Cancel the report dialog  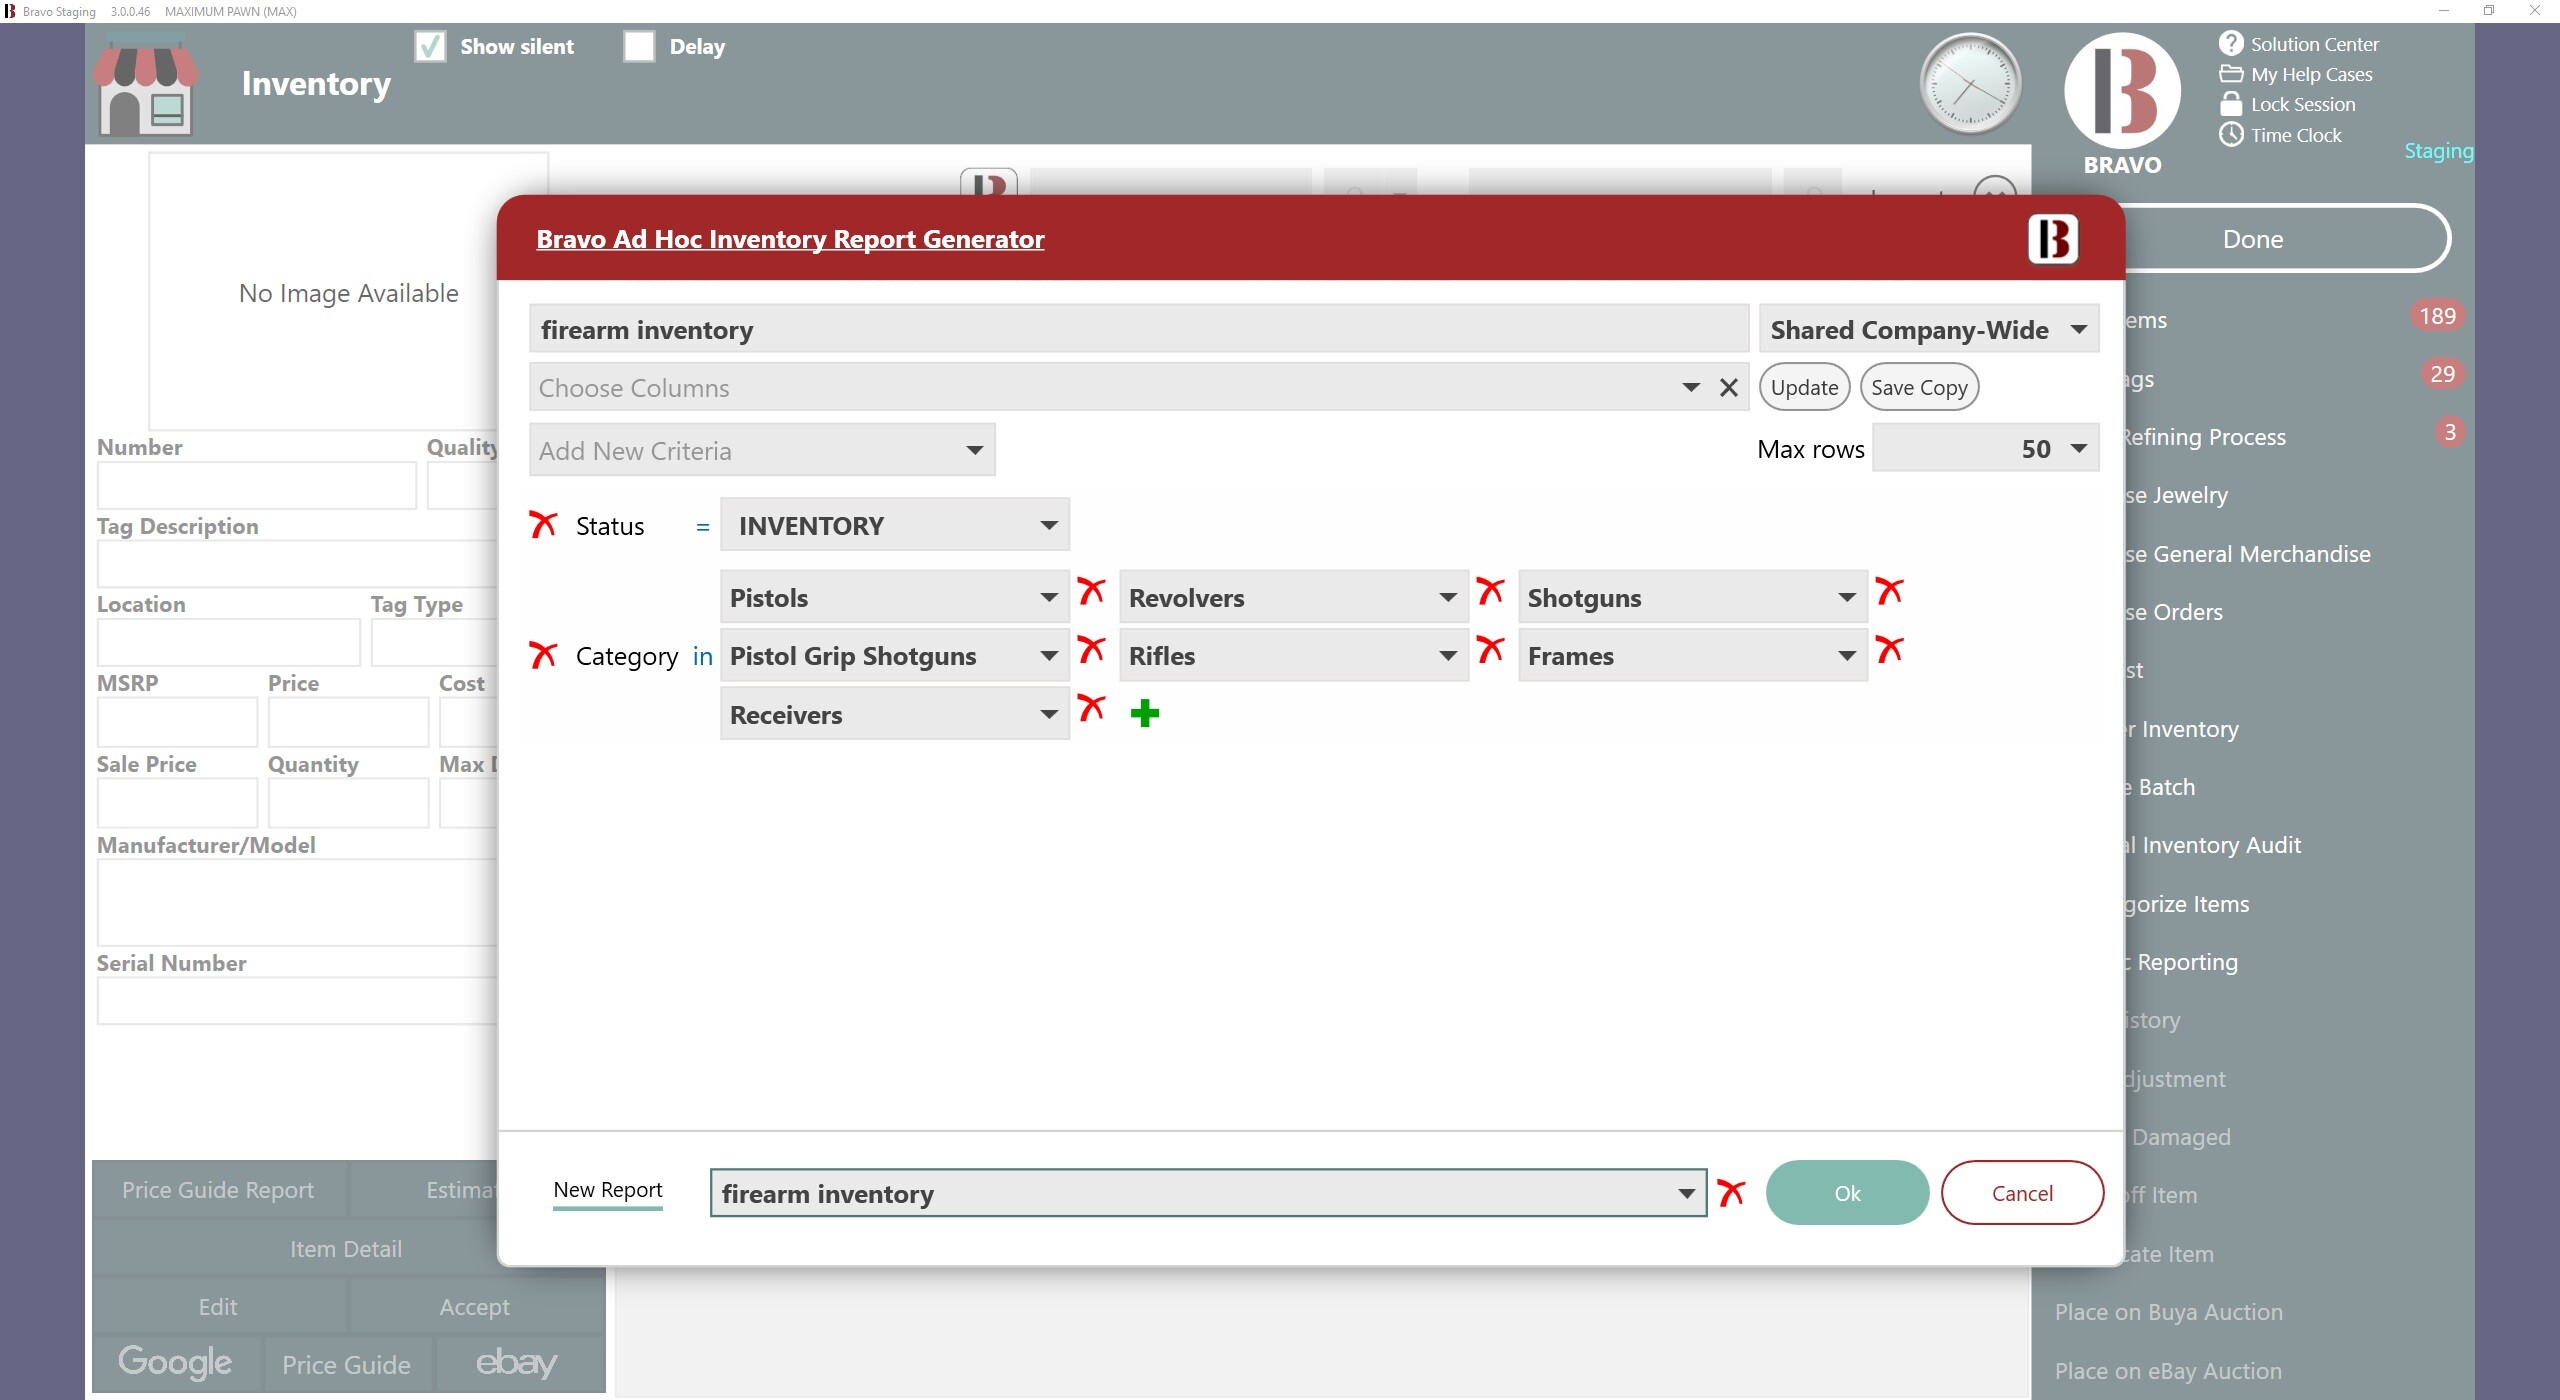click(x=2022, y=1192)
